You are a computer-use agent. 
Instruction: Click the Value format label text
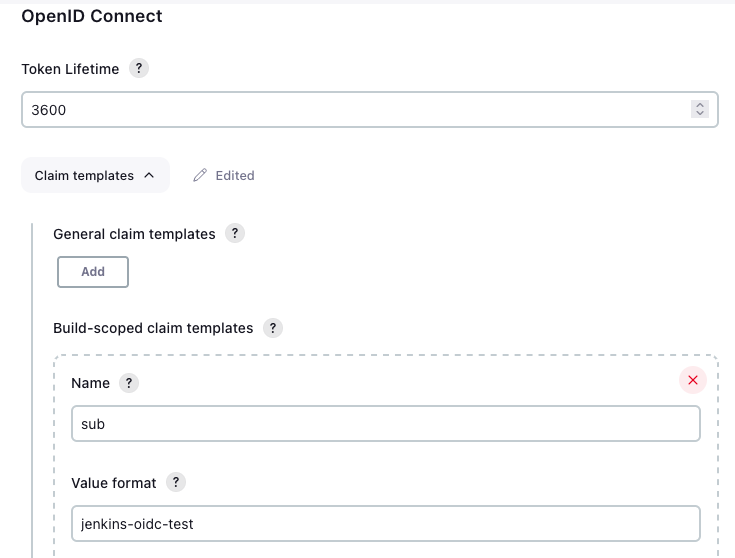coord(114,483)
